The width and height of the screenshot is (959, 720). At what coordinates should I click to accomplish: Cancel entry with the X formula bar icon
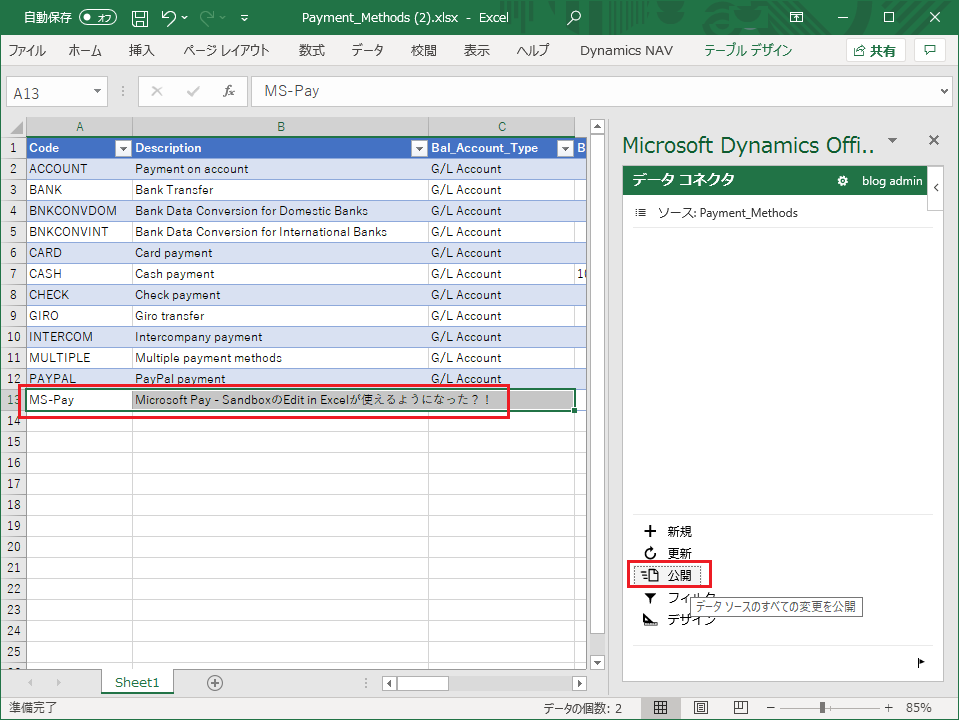(x=157, y=92)
